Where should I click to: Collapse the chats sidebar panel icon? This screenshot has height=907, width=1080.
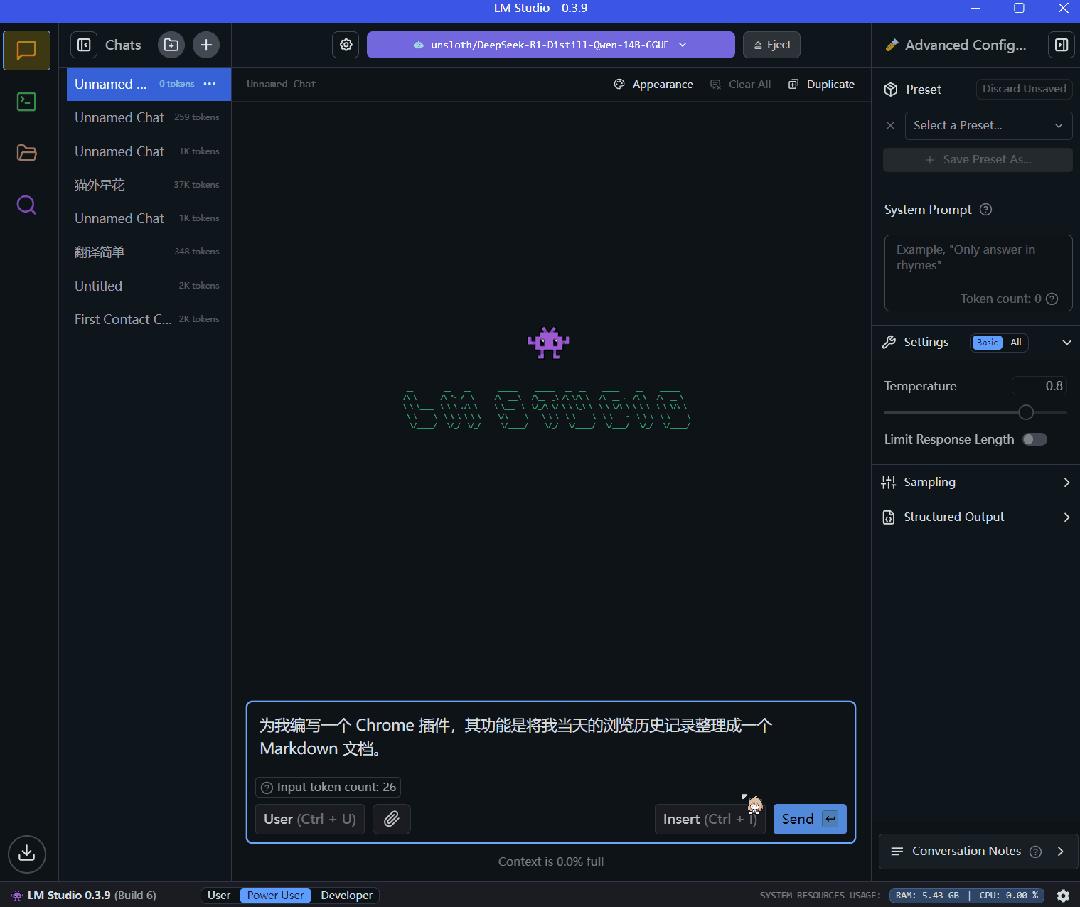coord(84,45)
